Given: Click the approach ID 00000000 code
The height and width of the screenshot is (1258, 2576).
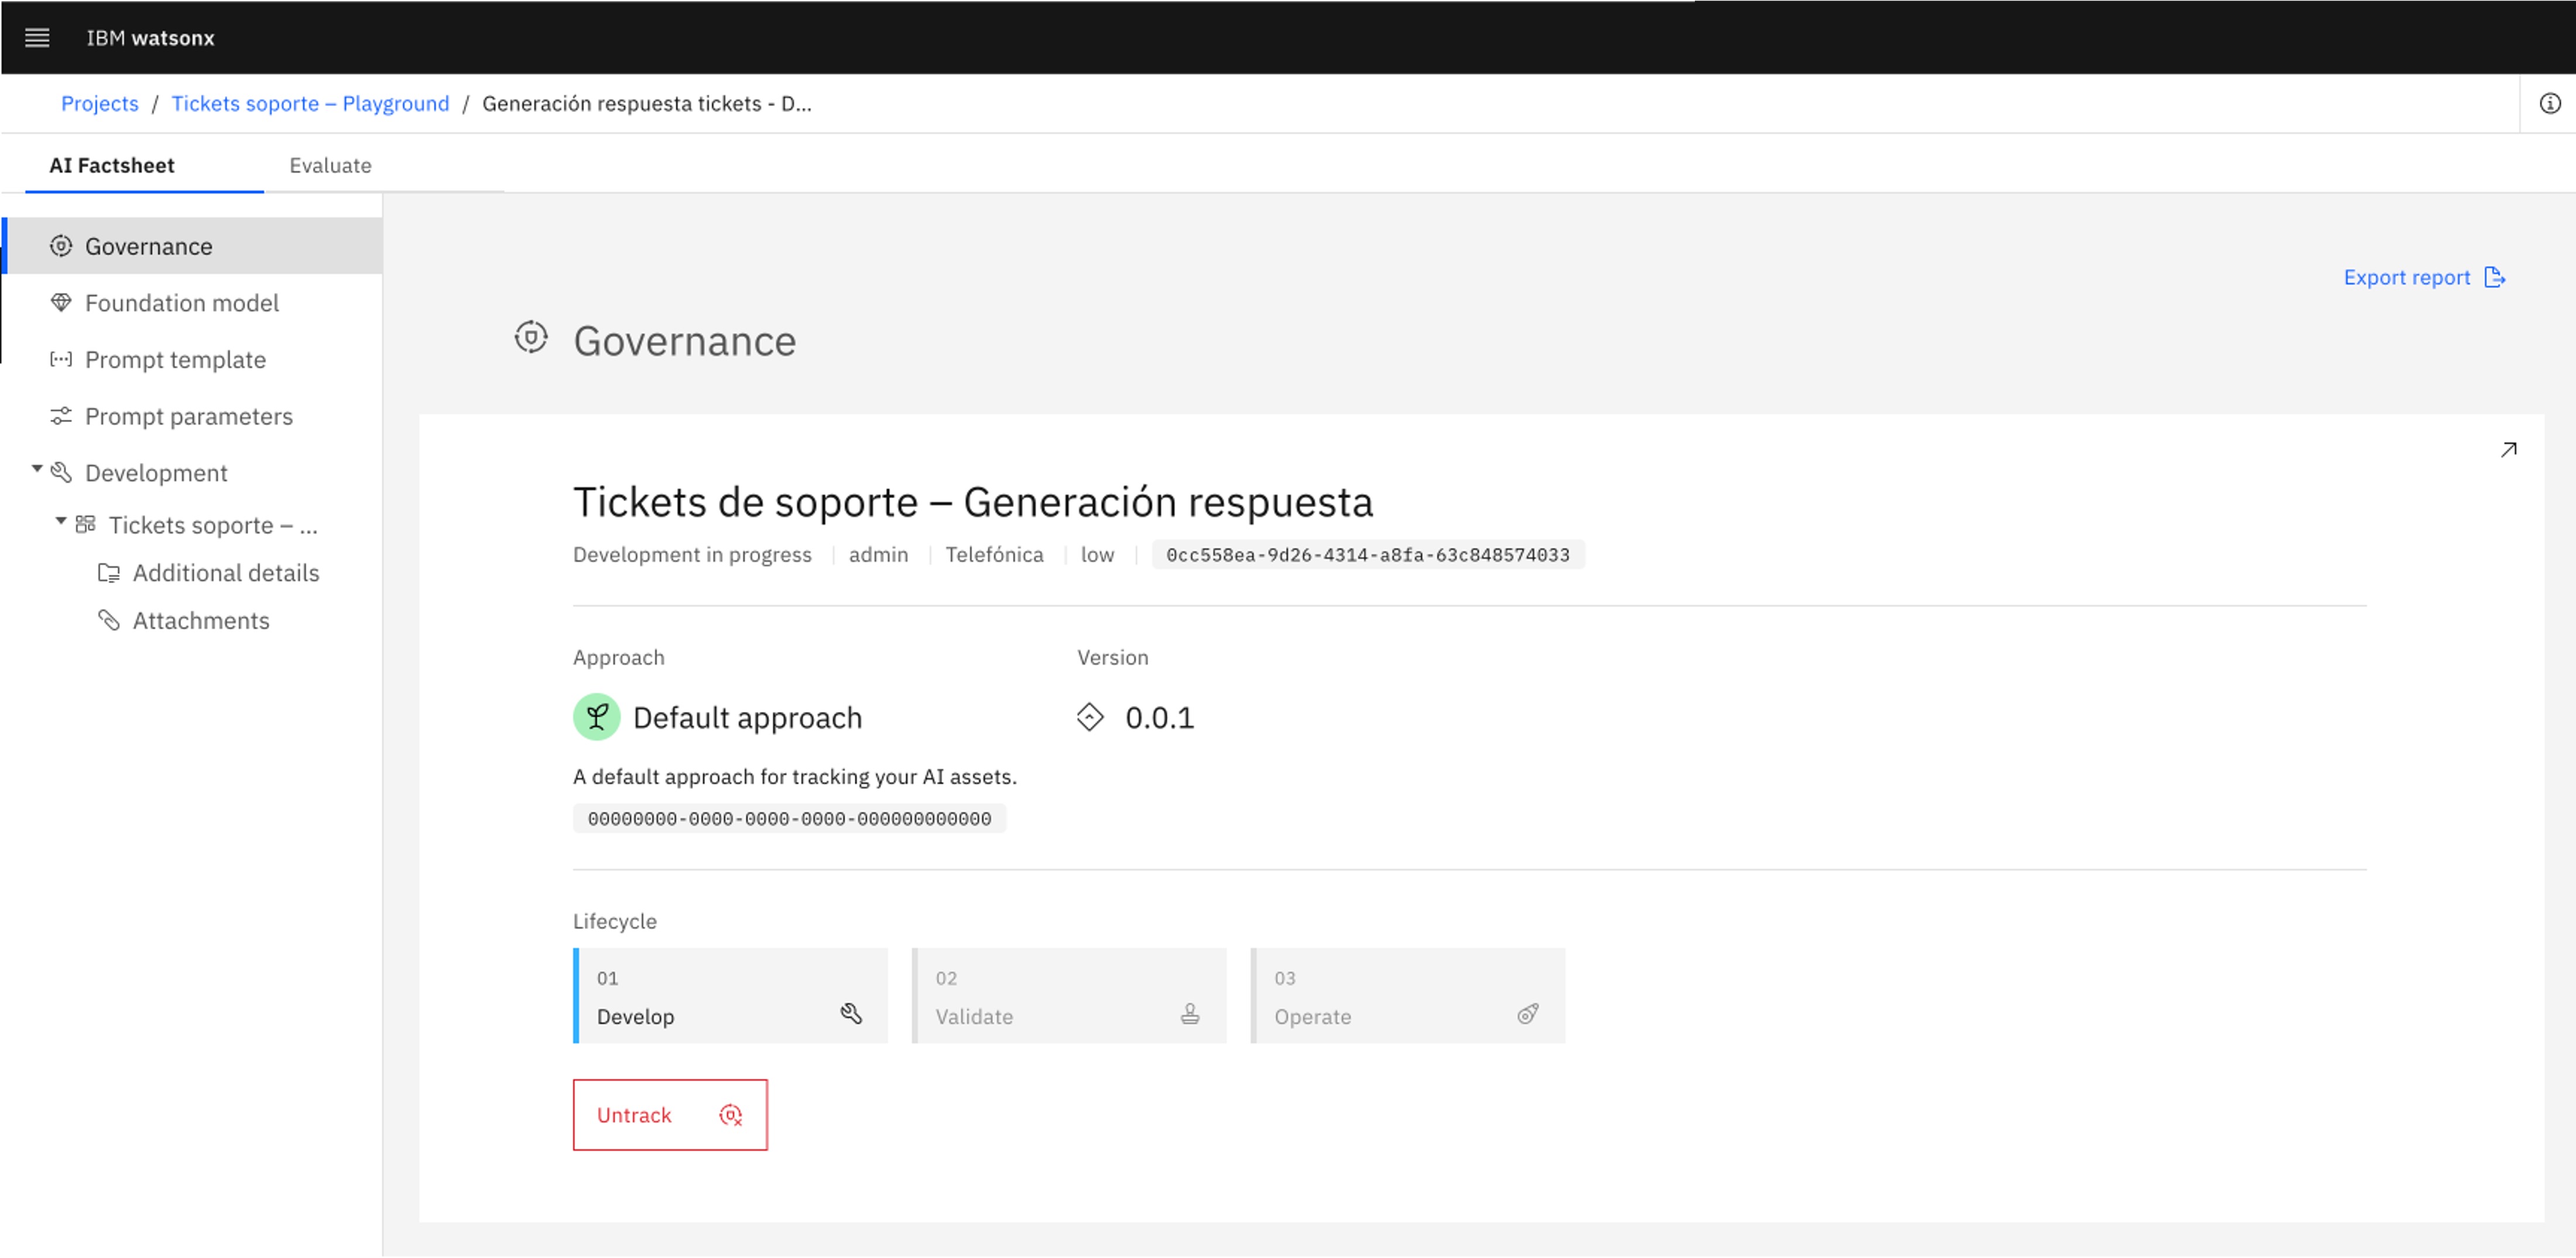Looking at the screenshot, I should pos(789,819).
